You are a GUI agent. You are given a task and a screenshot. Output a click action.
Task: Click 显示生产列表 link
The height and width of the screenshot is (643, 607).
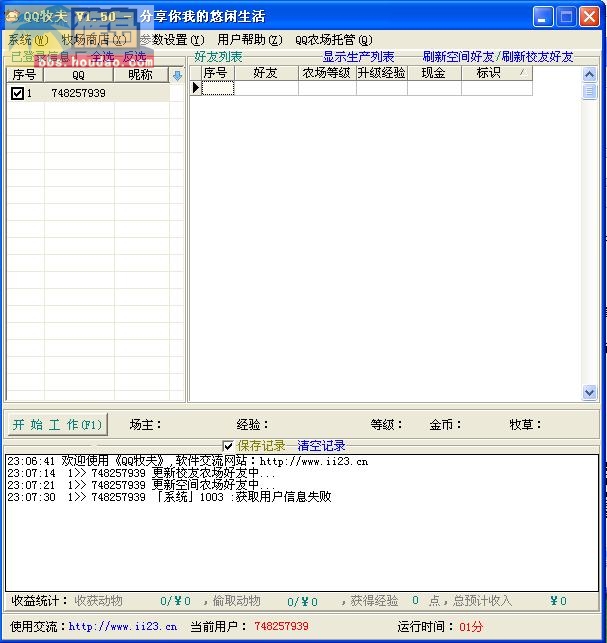[x=358, y=57]
